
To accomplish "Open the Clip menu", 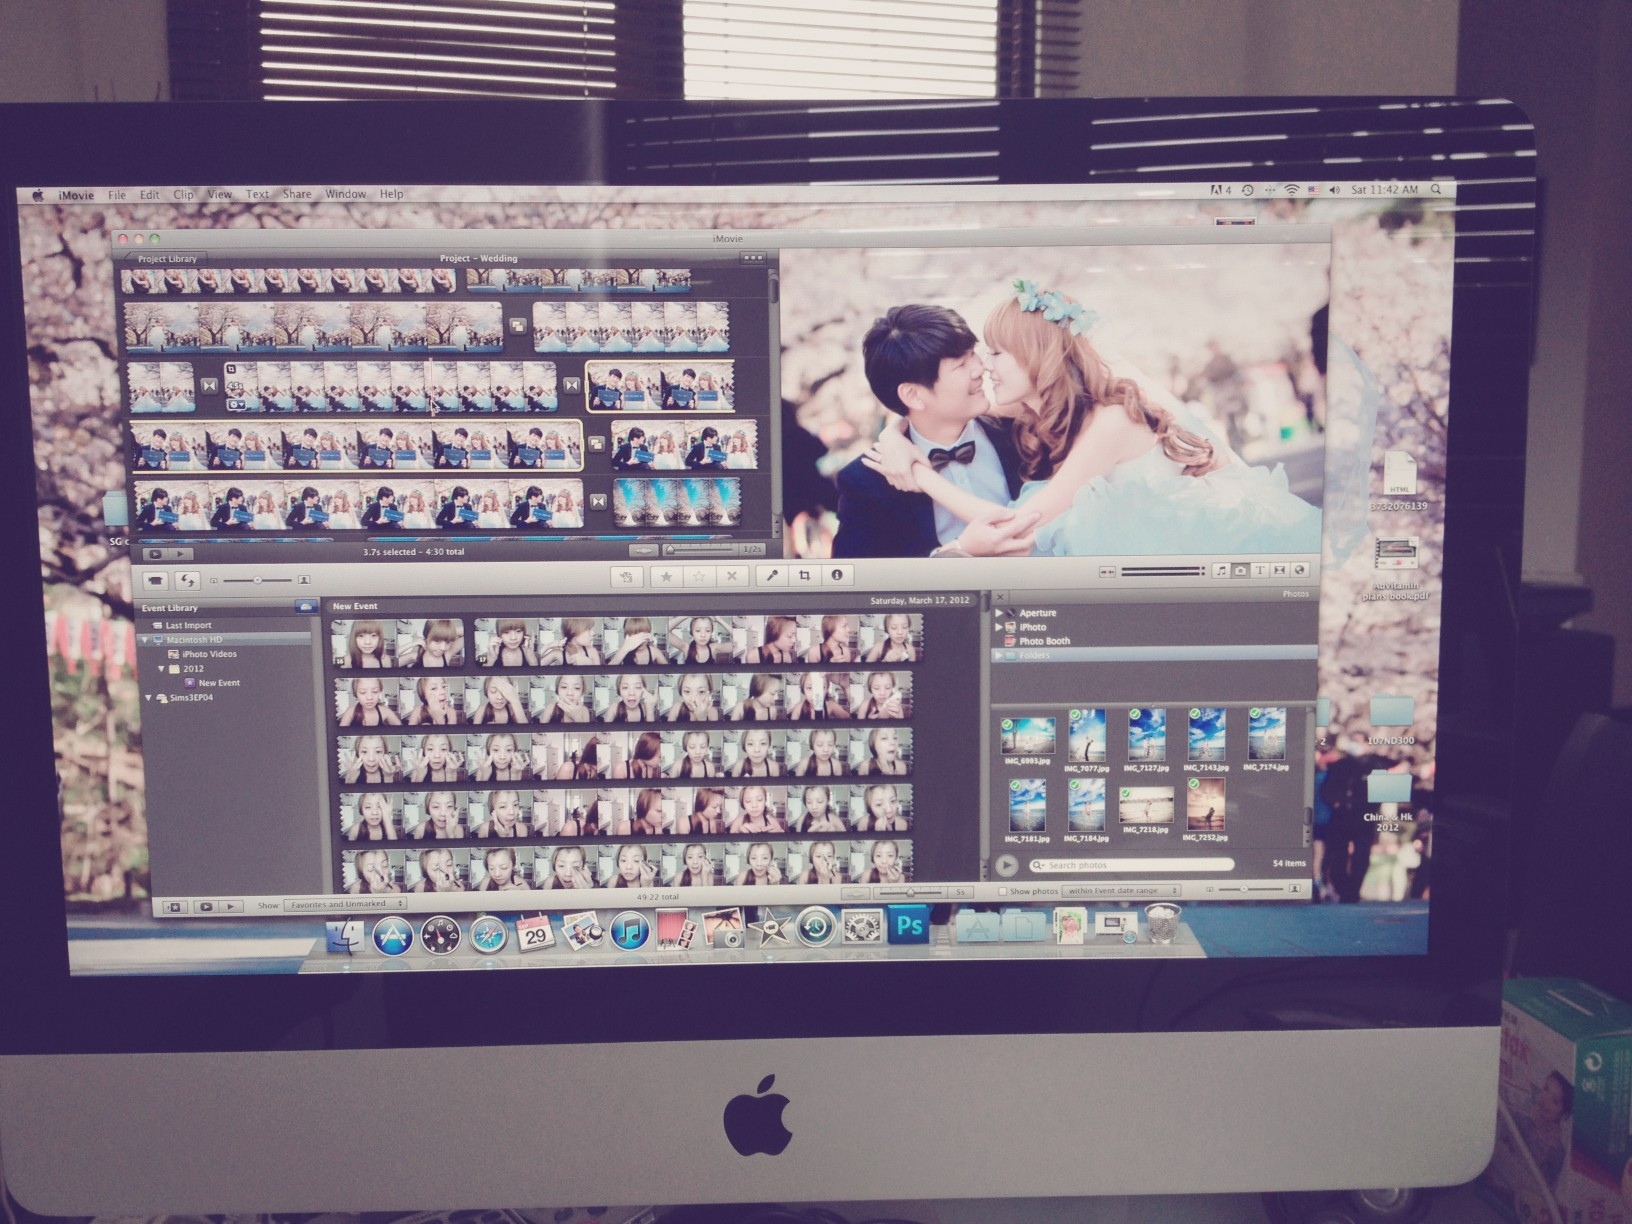I will (183, 195).
